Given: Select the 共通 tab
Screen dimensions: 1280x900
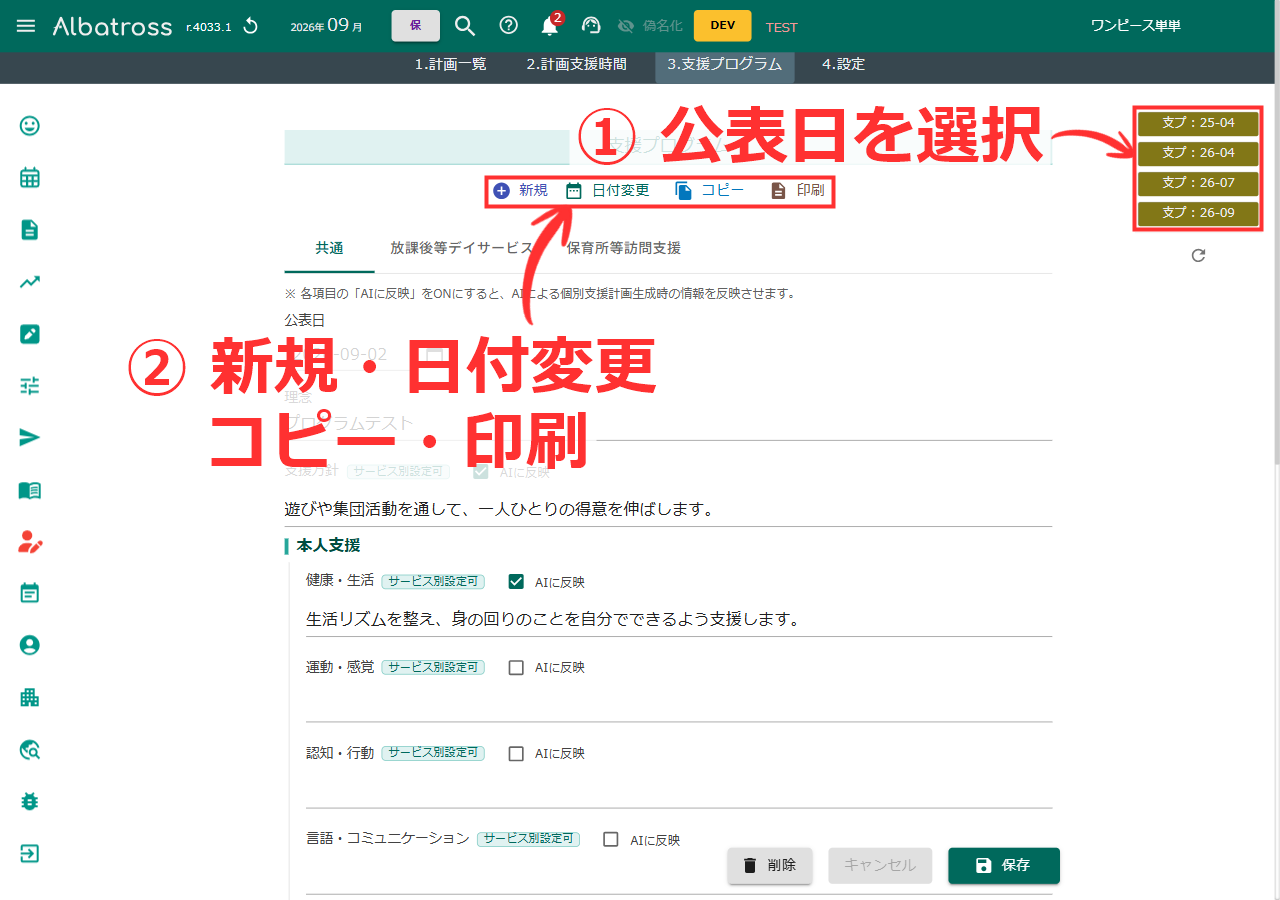Looking at the screenshot, I should pyautogui.click(x=329, y=248).
